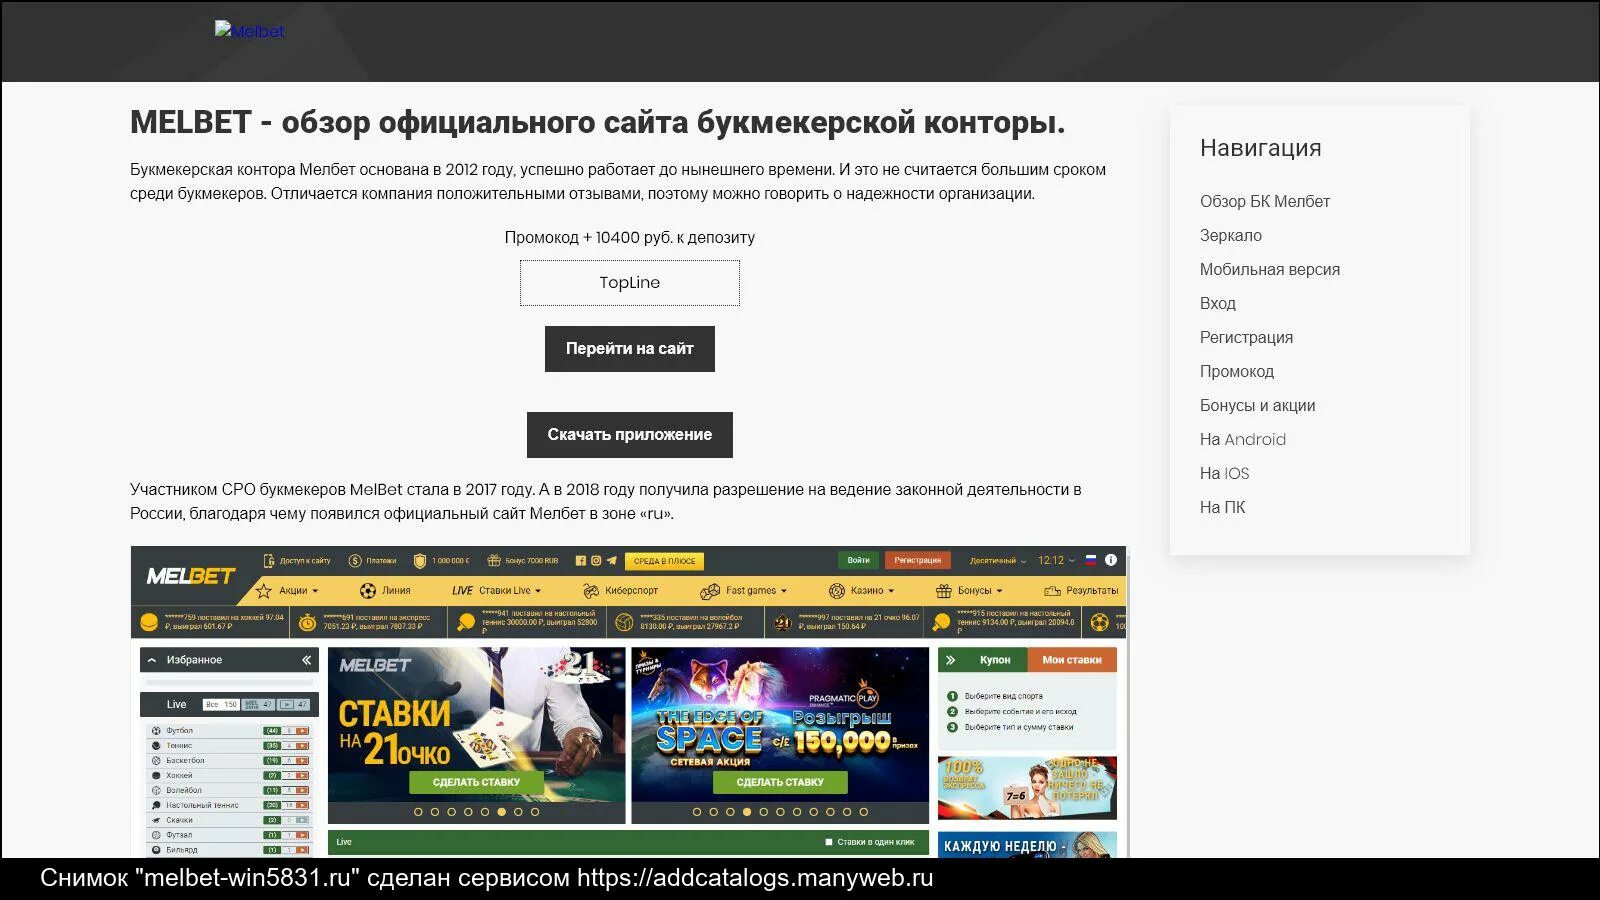Click the Telegram paper-plane icon

(611, 561)
